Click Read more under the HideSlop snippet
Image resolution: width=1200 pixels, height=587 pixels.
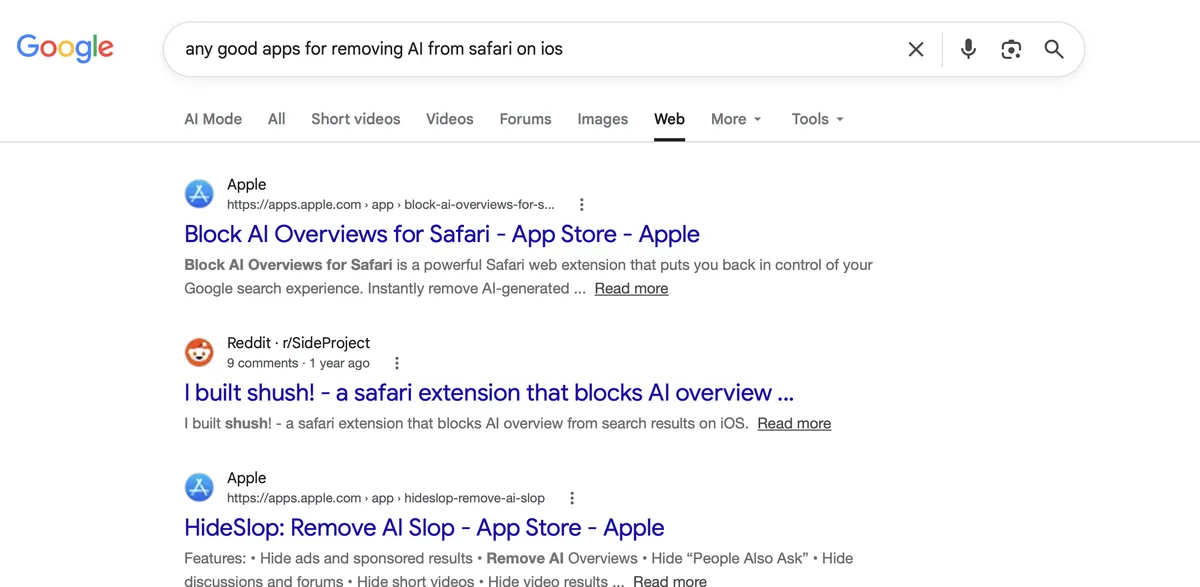pyautogui.click(x=670, y=581)
